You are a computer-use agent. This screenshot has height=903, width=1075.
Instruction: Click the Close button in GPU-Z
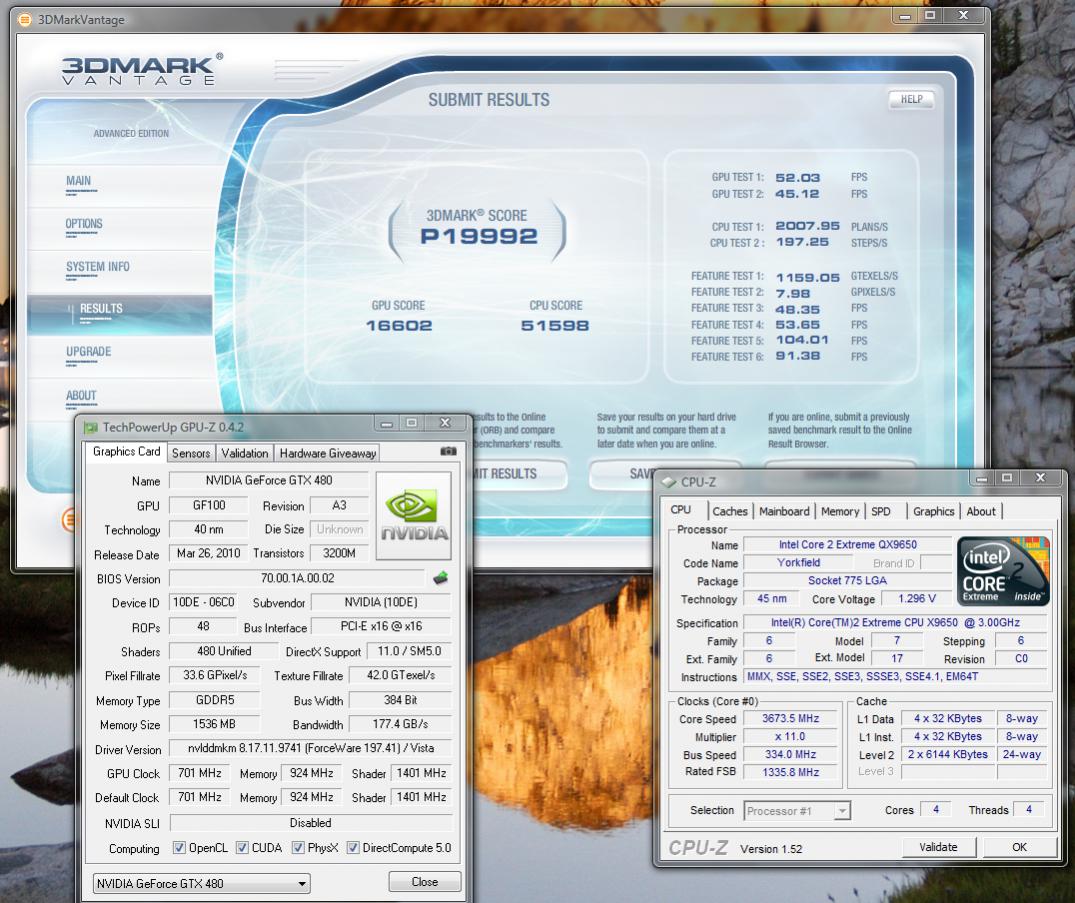(x=424, y=882)
